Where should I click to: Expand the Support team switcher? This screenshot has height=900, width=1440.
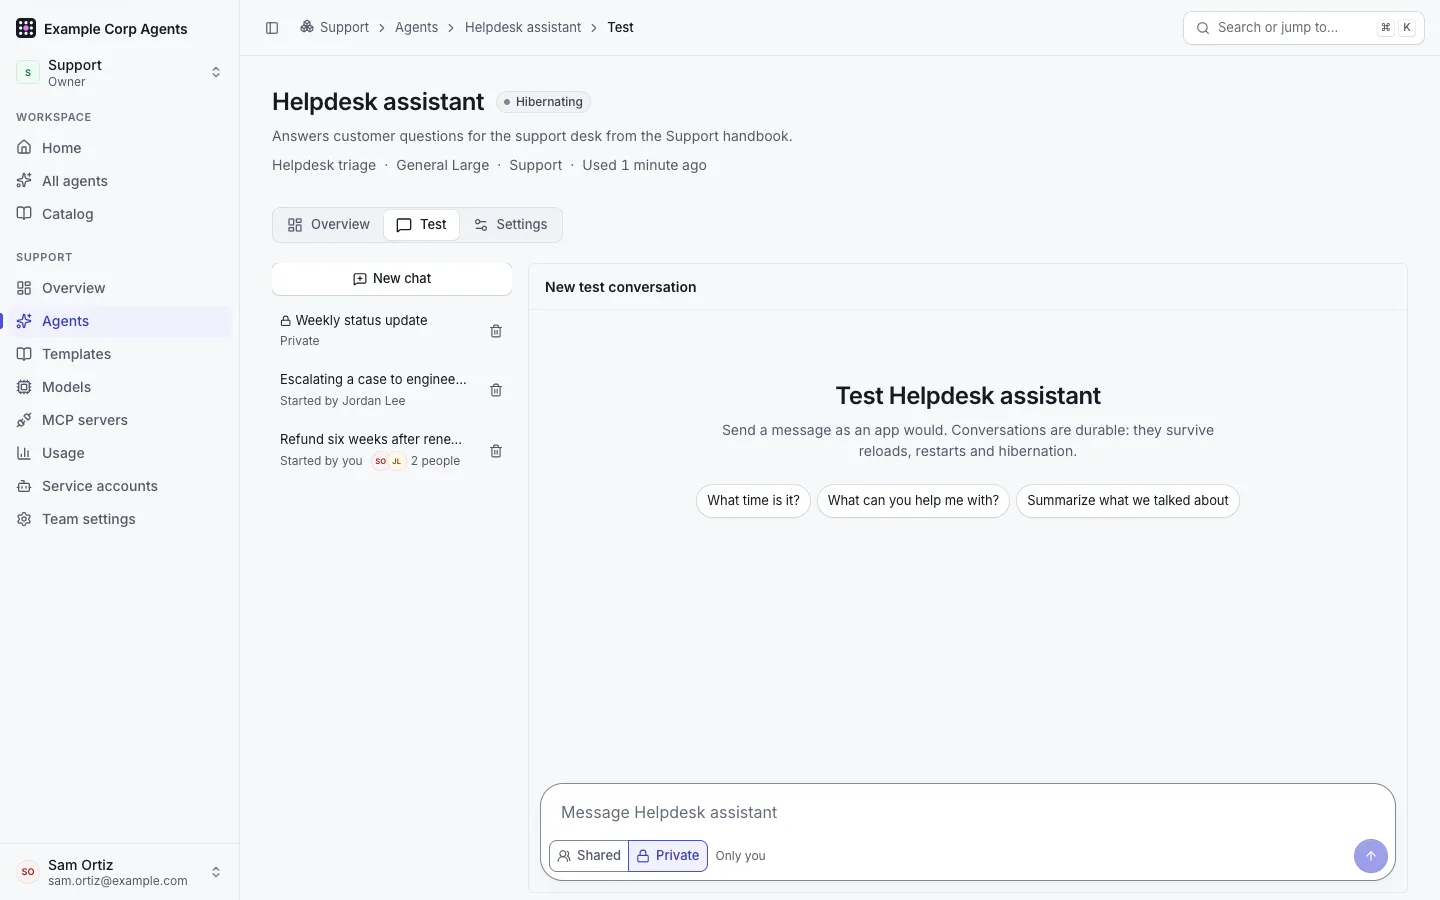(120, 73)
